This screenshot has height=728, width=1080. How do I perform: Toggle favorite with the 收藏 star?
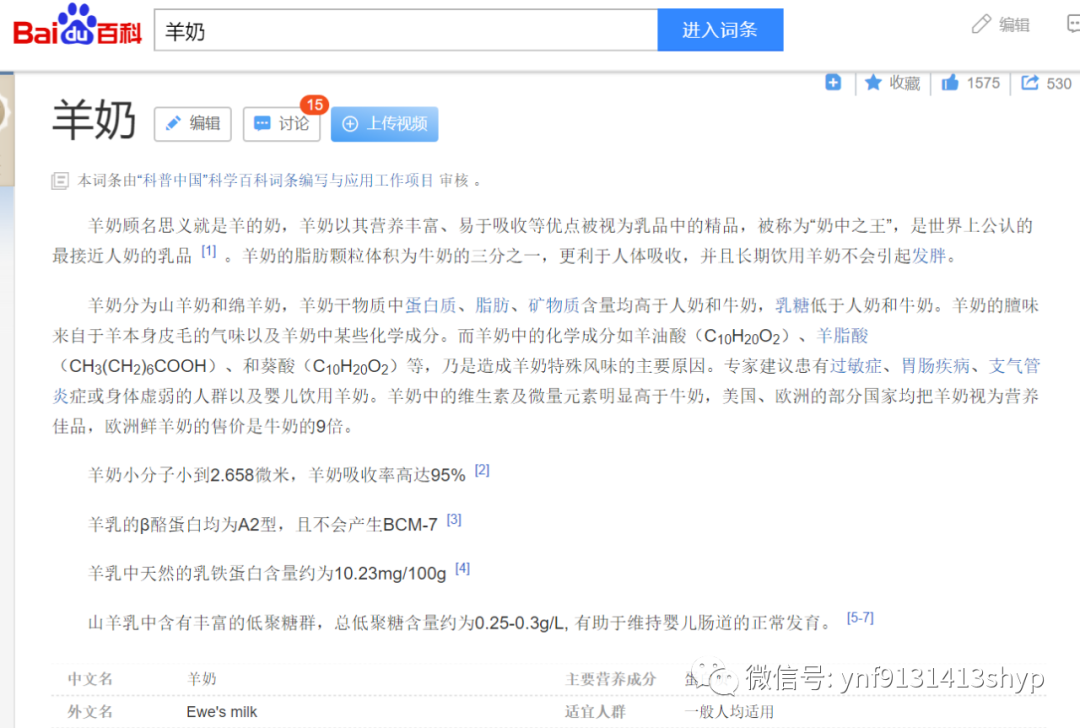(x=889, y=83)
